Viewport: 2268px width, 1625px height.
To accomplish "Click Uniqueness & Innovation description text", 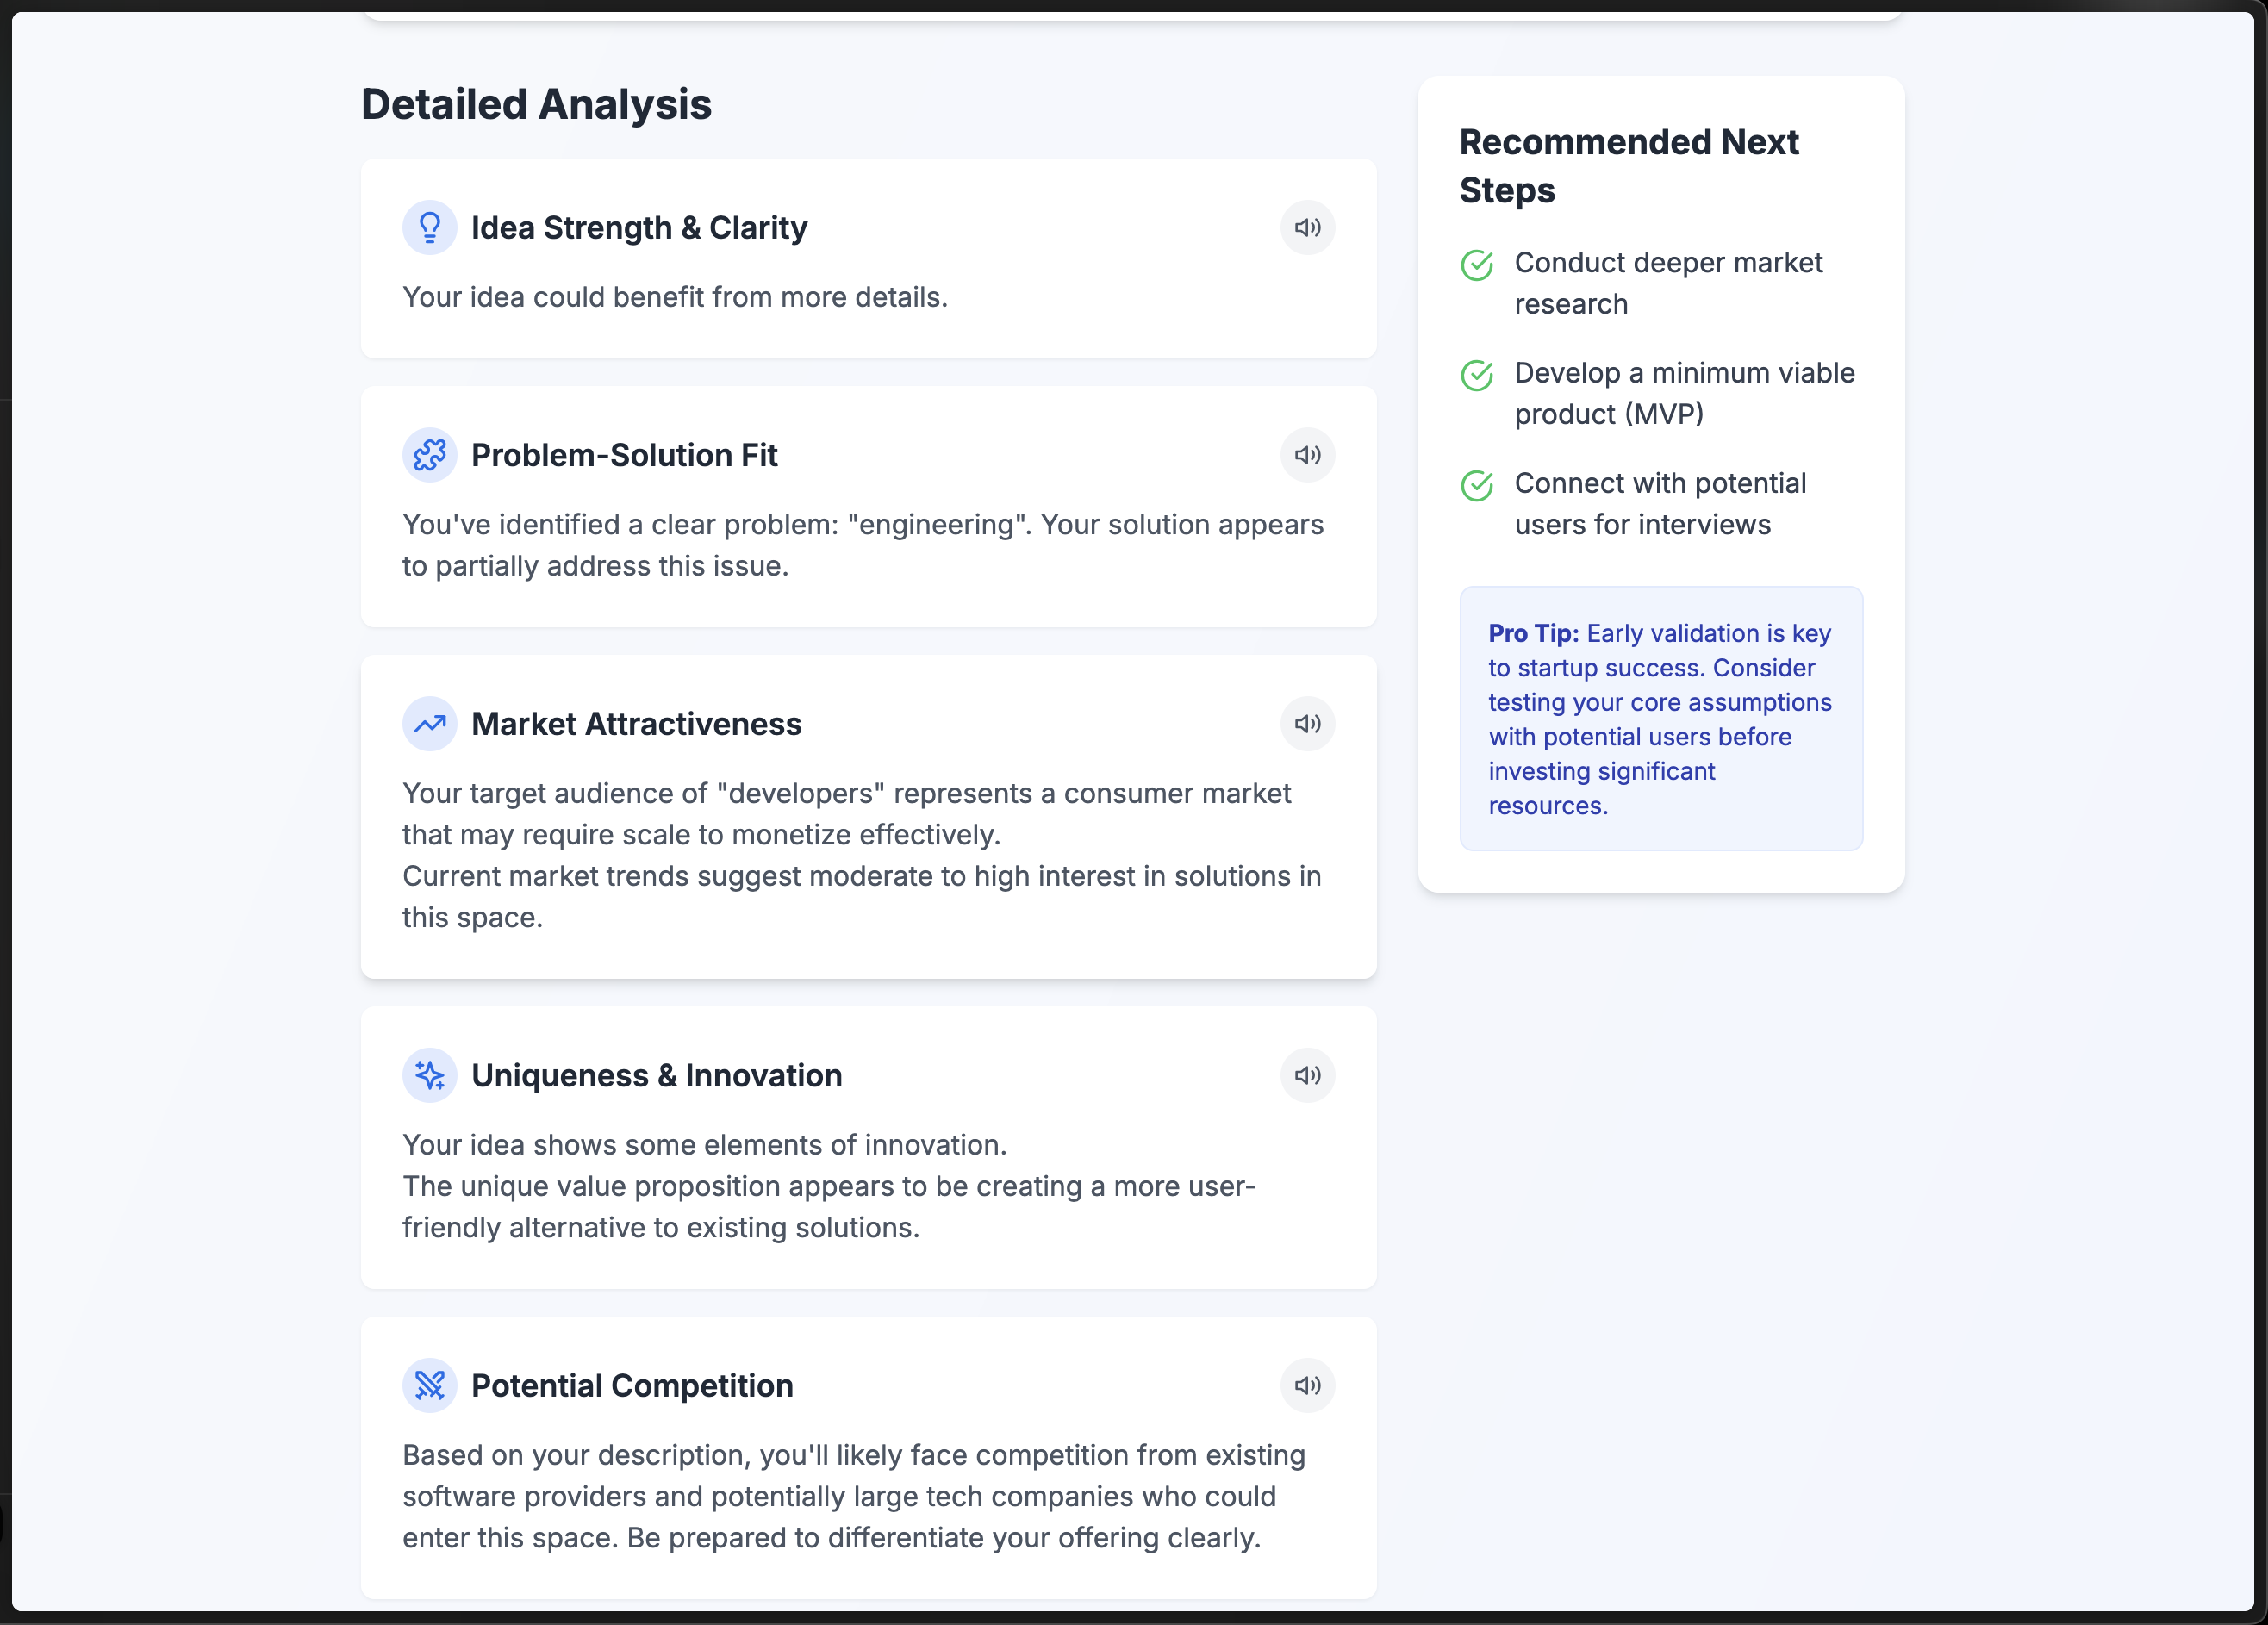I will point(829,1186).
